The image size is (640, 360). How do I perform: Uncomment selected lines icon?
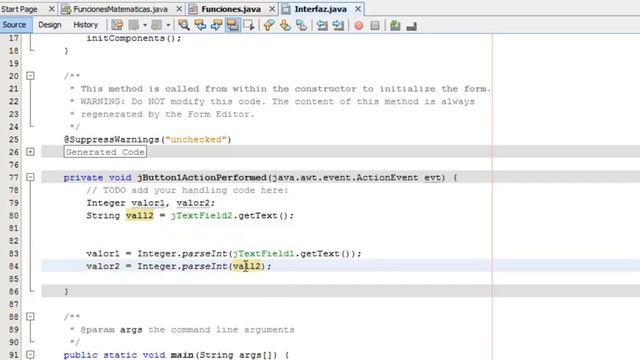(x=411, y=25)
